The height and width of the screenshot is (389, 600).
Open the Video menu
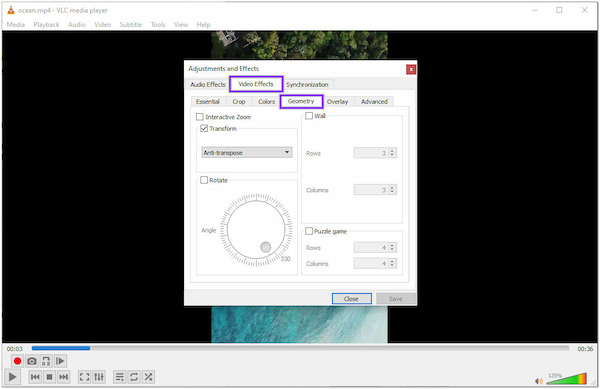(103, 24)
